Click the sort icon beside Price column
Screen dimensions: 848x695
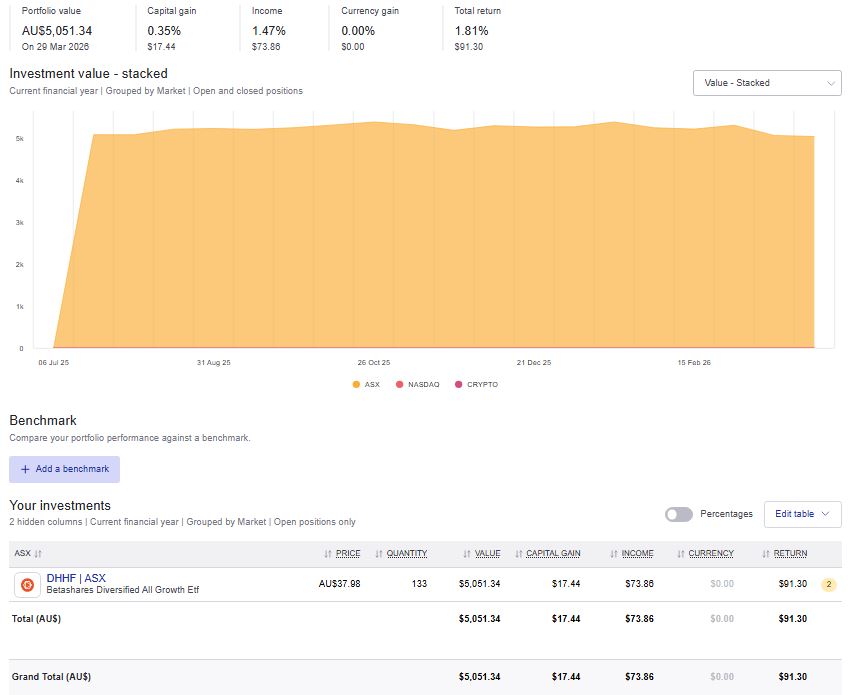coord(328,554)
